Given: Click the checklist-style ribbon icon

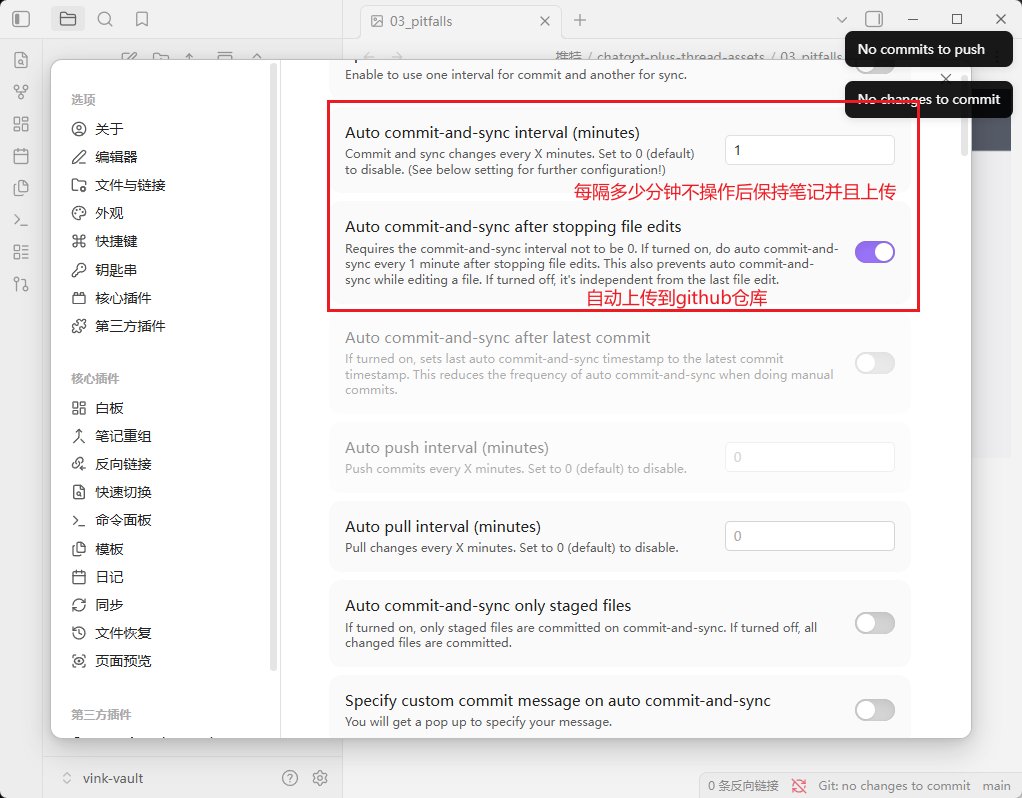Looking at the screenshot, I should point(21,252).
